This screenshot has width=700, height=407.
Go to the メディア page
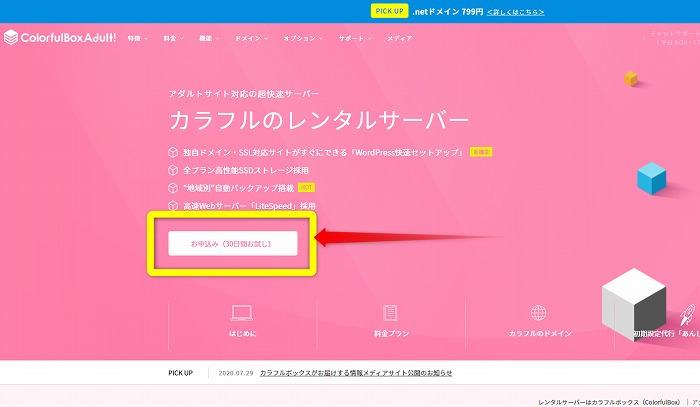(399, 38)
